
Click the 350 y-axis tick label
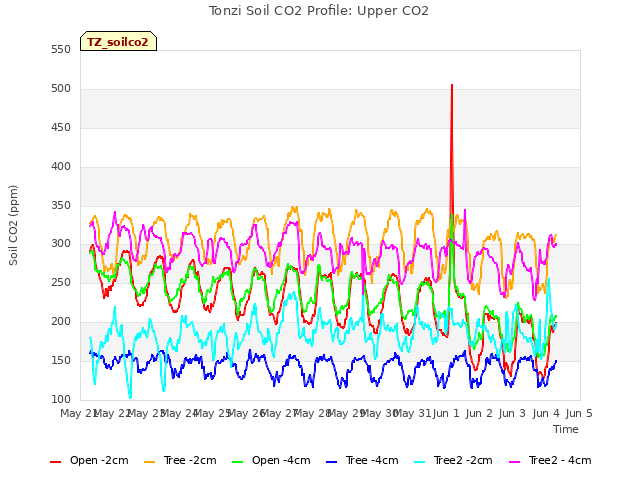(x=61, y=205)
